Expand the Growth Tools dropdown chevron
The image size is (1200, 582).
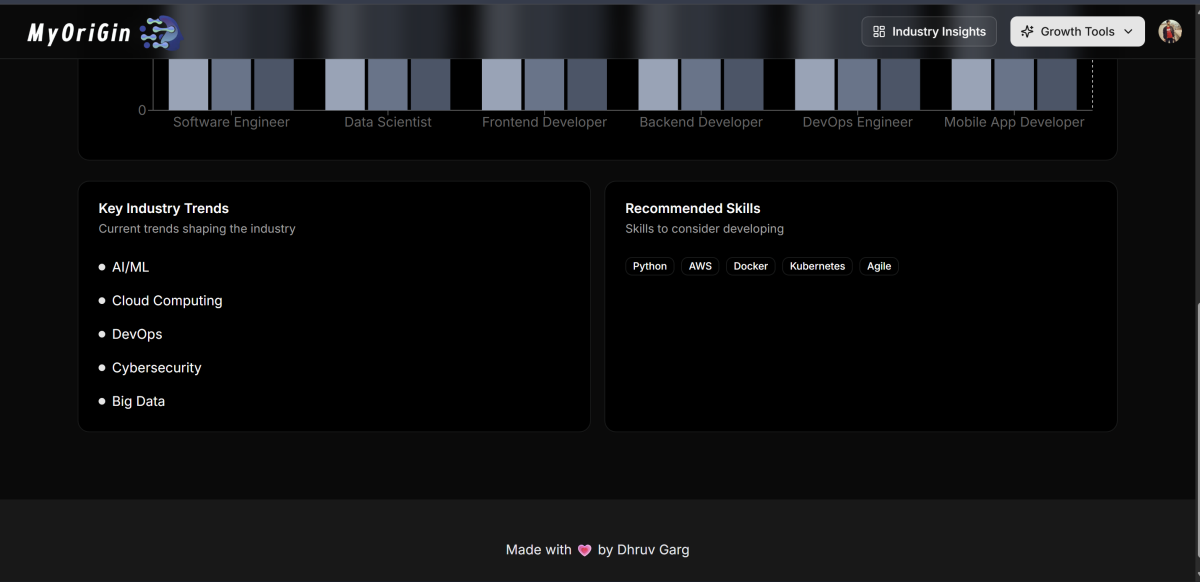tap(1129, 32)
